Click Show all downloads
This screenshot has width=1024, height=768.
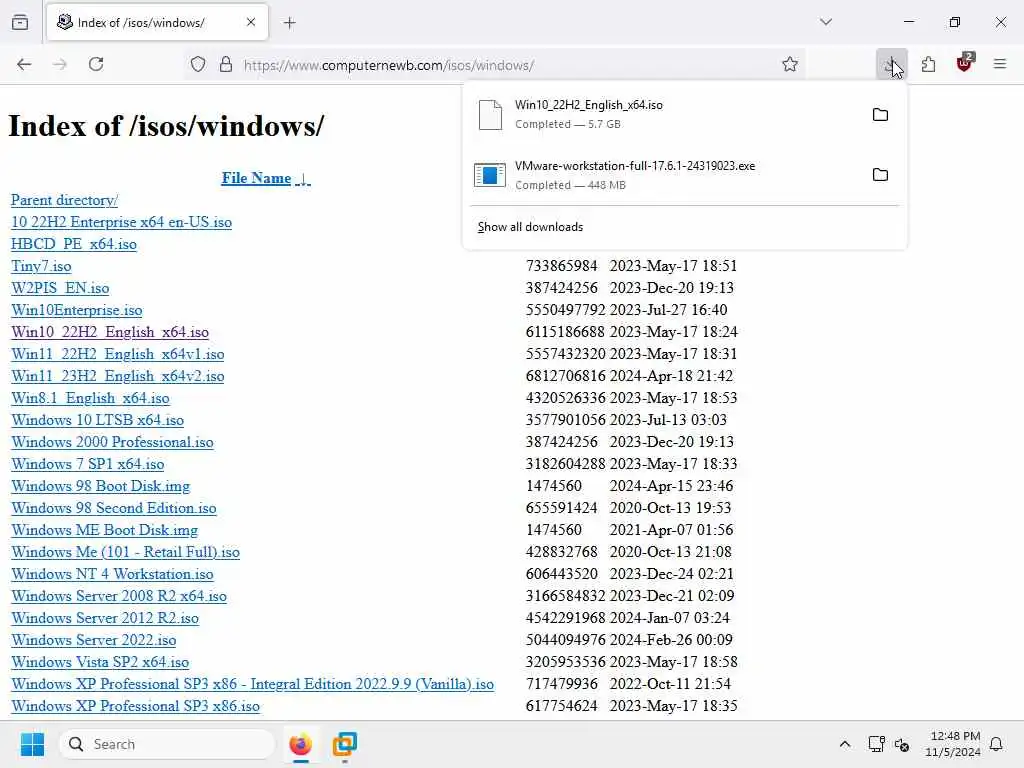point(530,227)
